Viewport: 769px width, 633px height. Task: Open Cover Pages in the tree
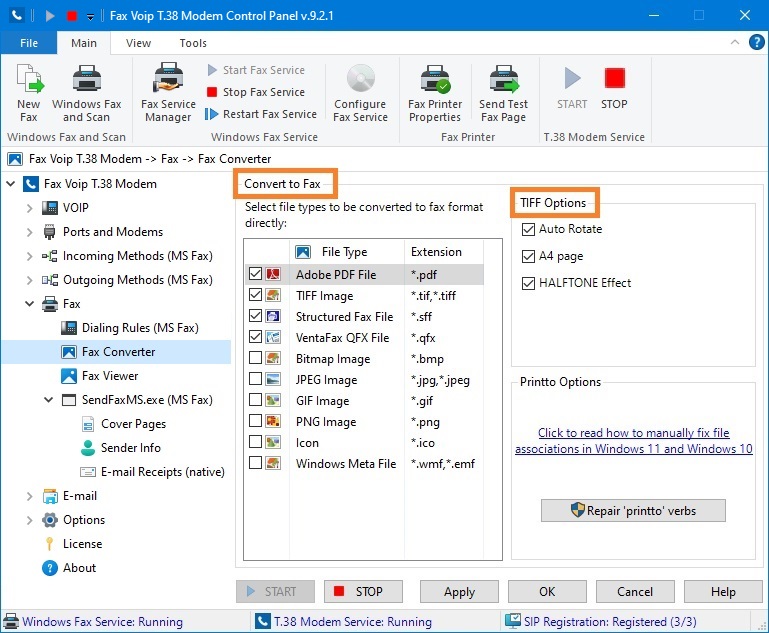[x=133, y=424]
